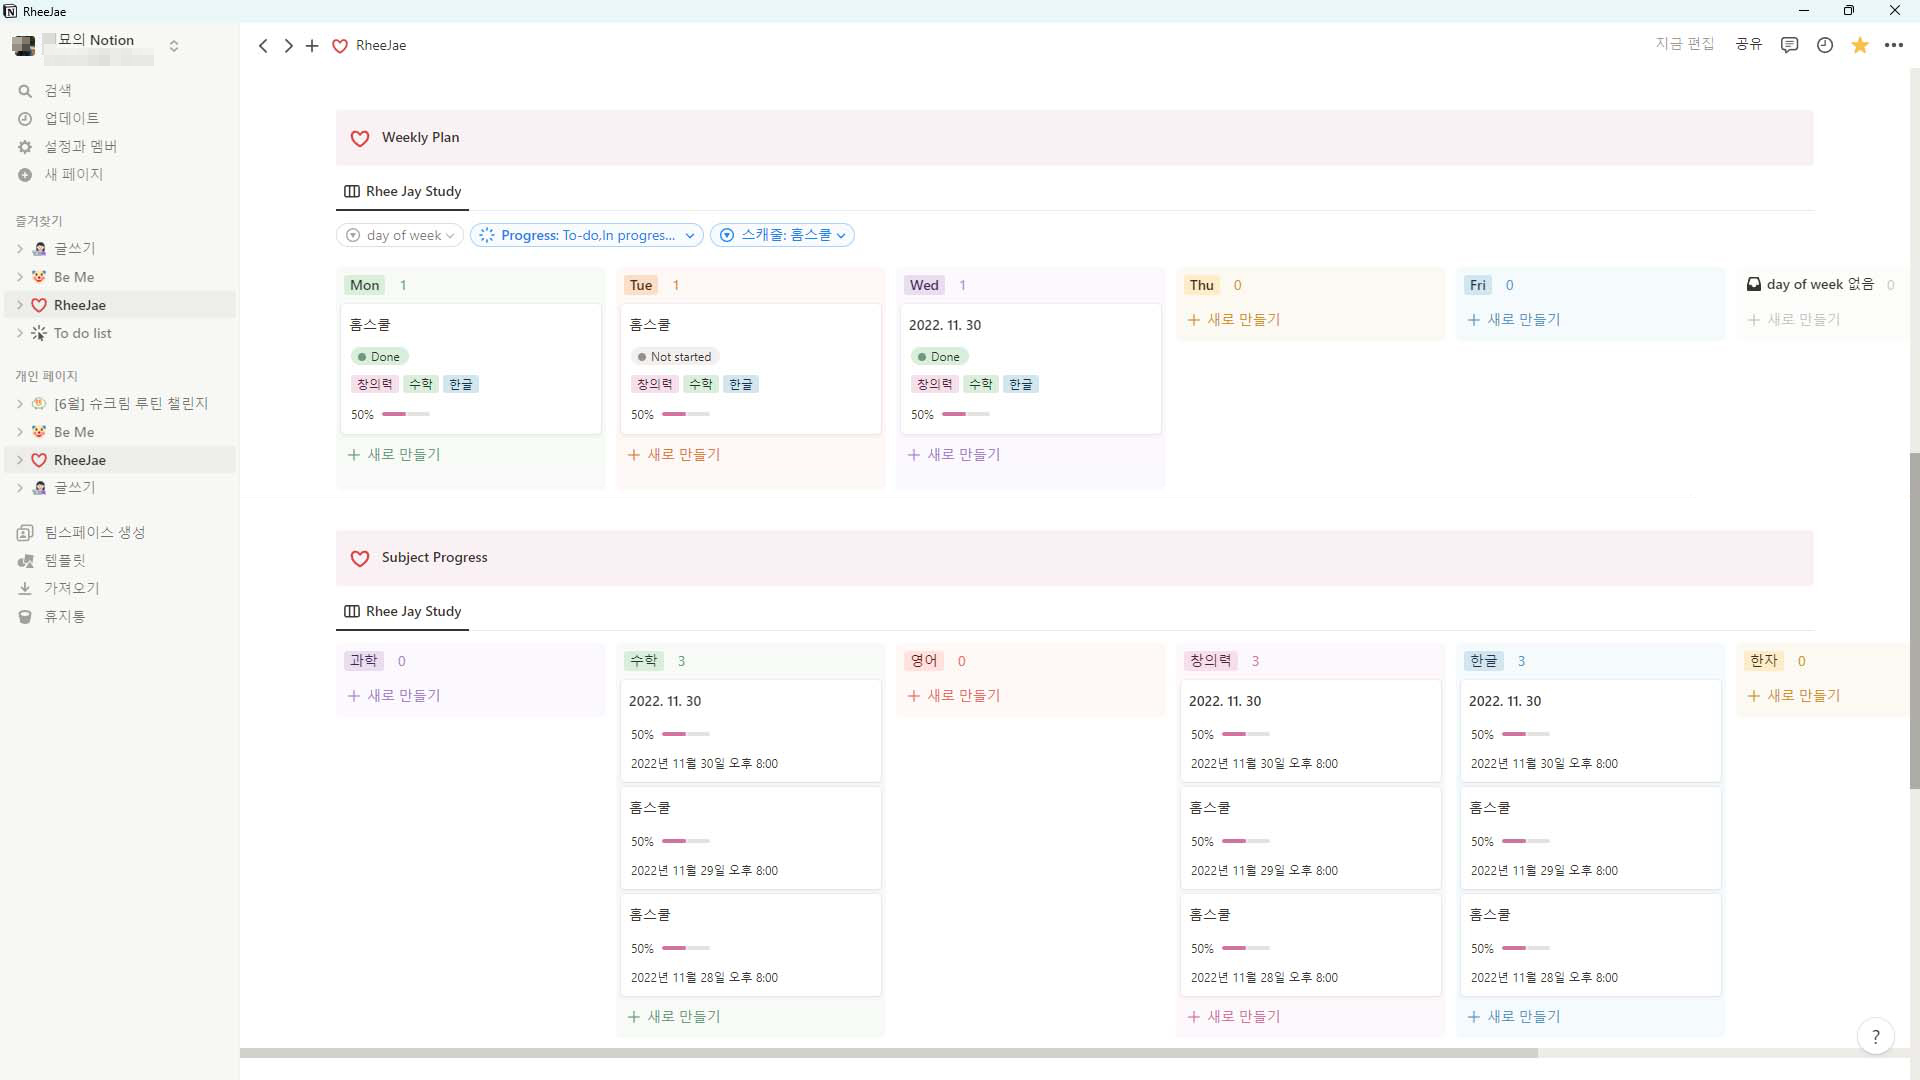Toggle the favorite star icon

(x=1859, y=45)
